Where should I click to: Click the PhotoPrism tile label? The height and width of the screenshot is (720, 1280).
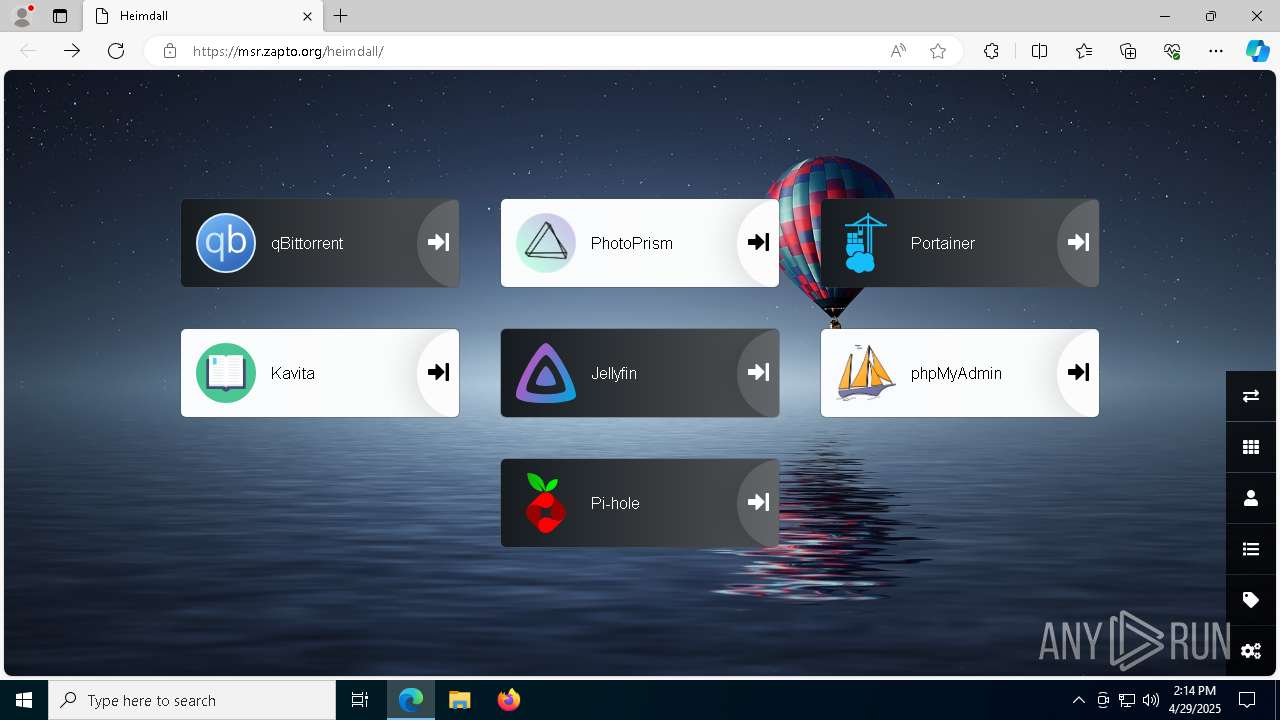pos(631,243)
